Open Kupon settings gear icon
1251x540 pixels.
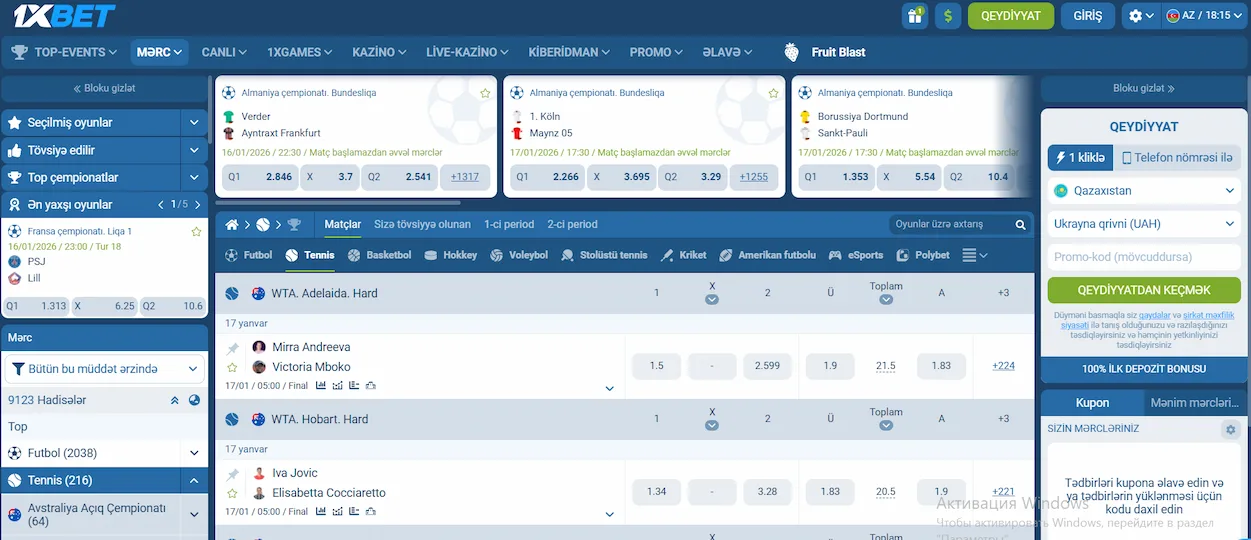[x=1230, y=429]
